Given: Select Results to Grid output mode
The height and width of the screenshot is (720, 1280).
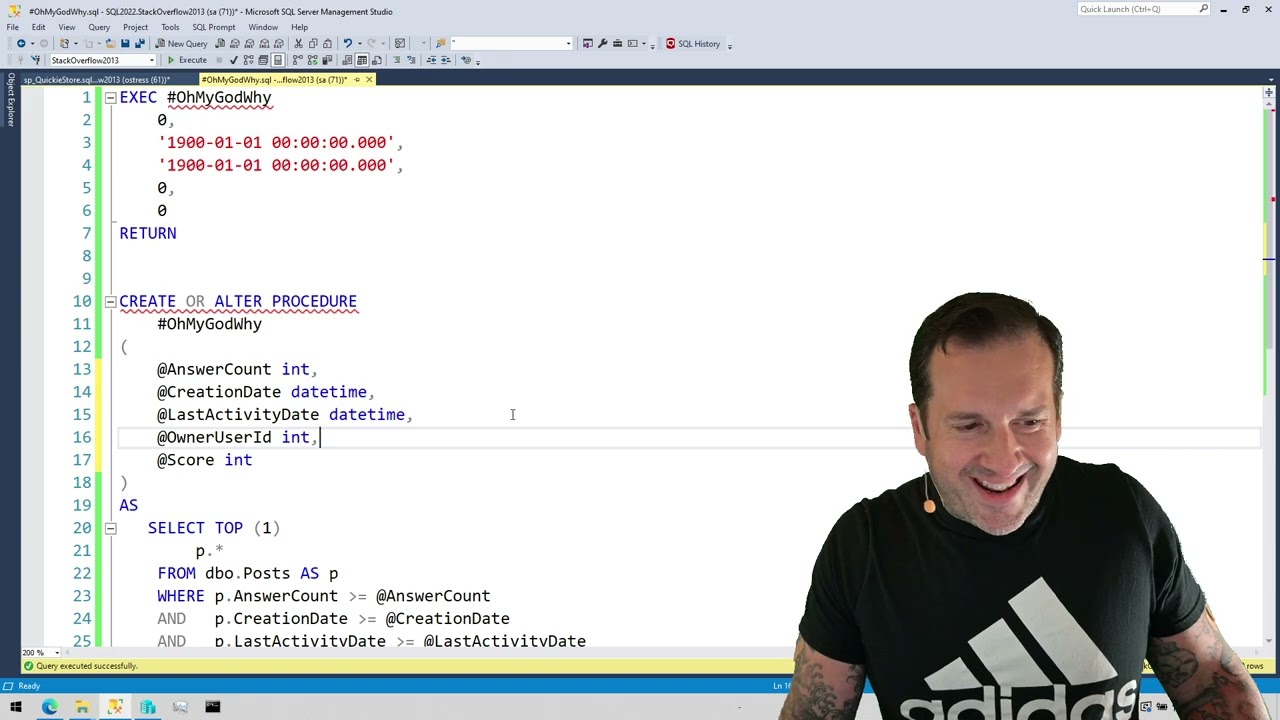Looking at the screenshot, I should [x=362, y=60].
